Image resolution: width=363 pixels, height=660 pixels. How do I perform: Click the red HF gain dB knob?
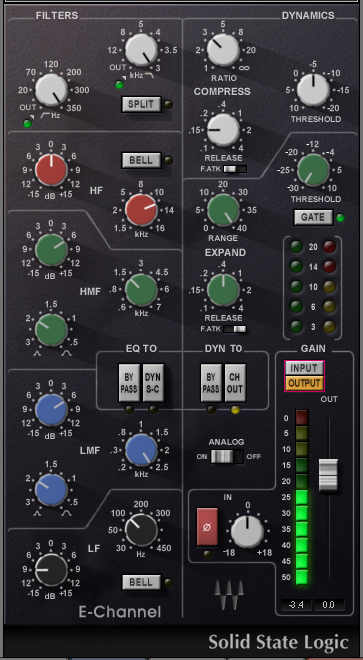coord(51,170)
